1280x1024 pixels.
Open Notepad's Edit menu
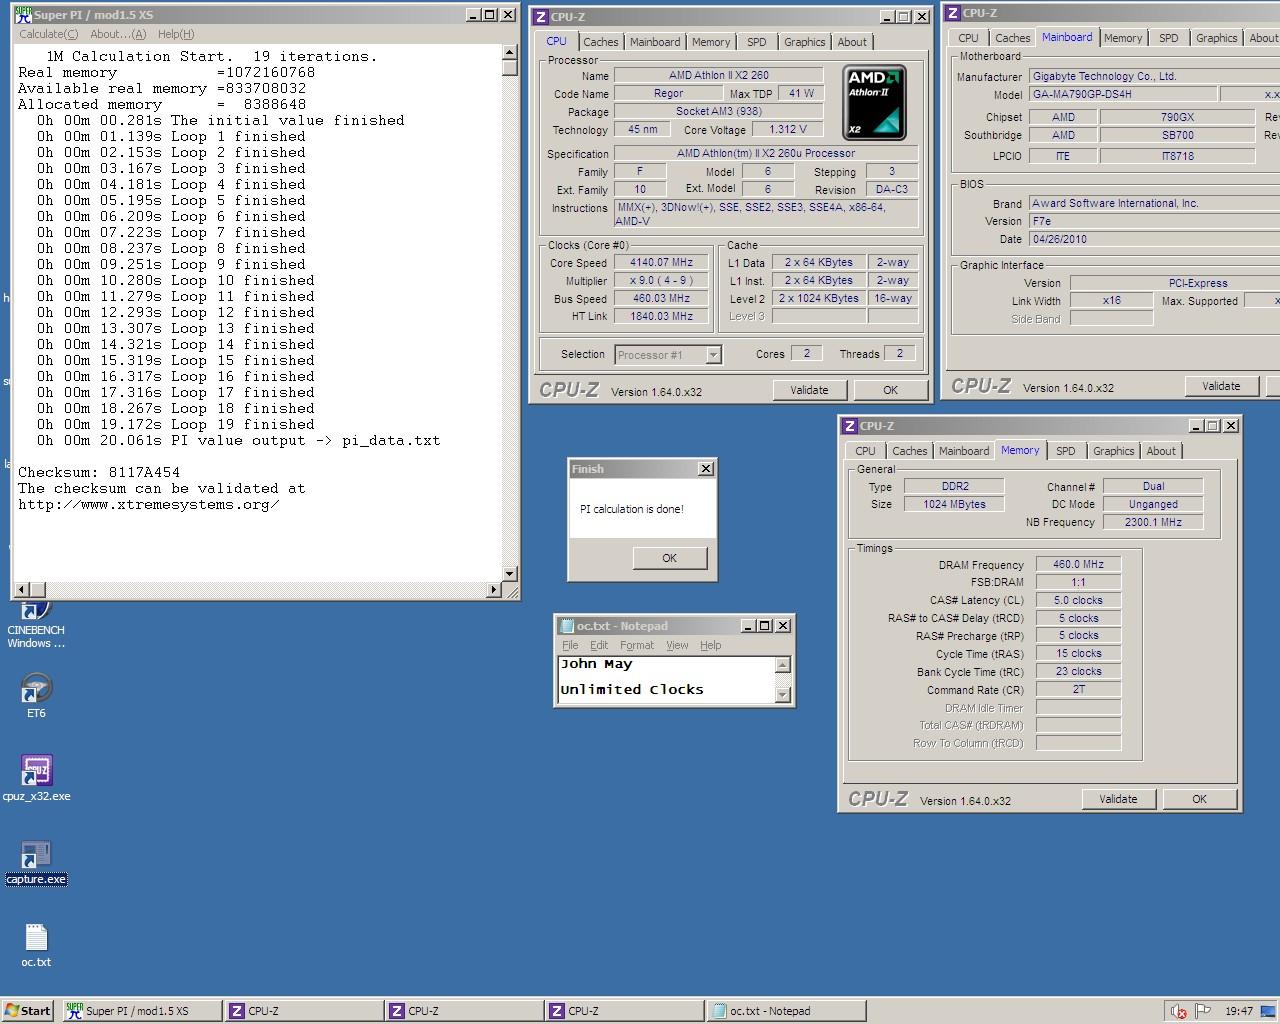(x=599, y=645)
